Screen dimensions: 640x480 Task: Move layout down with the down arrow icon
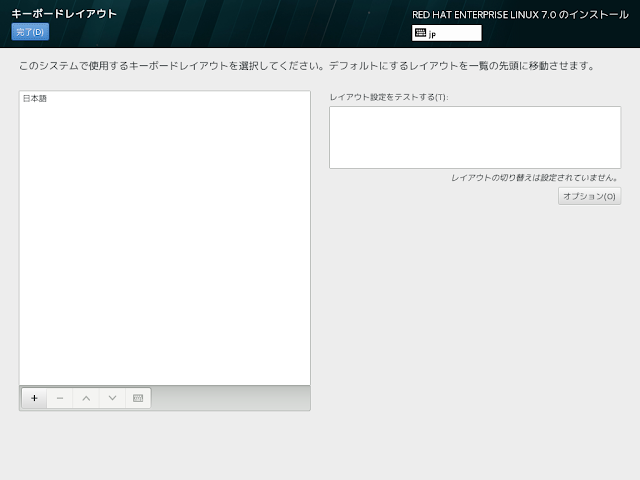[112, 398]
